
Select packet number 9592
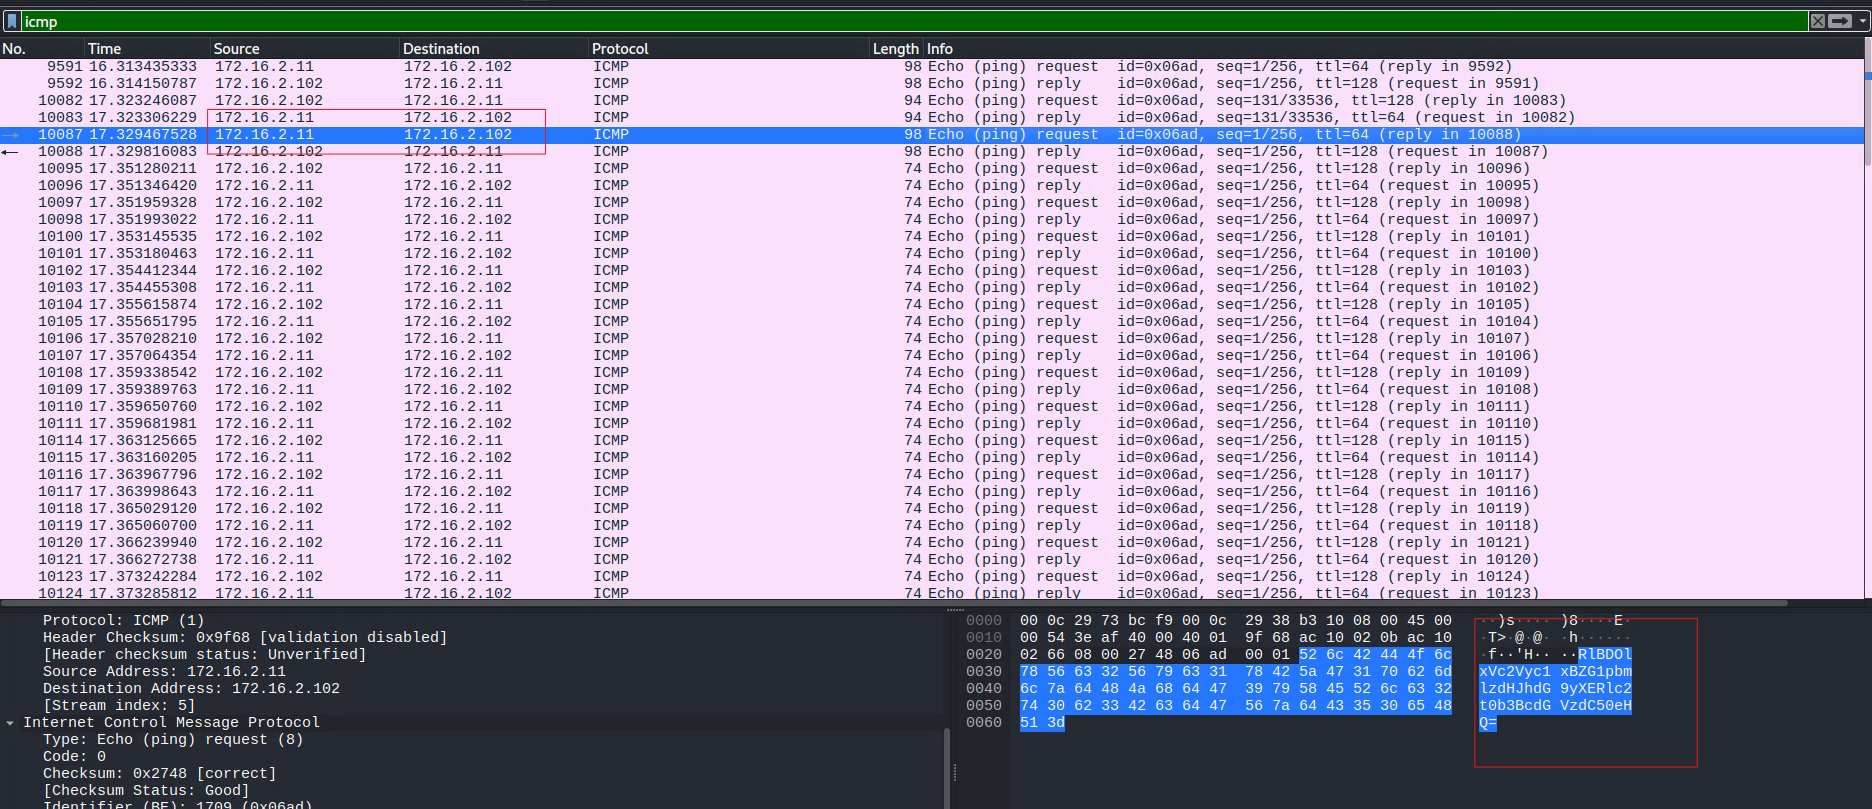coord(931,83)
